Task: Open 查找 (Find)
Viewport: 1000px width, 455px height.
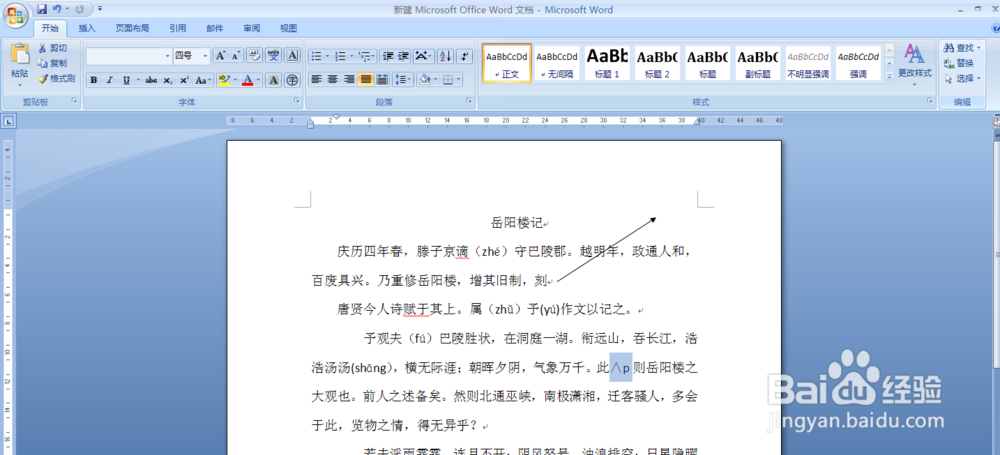Action: [x=962, y=48]
